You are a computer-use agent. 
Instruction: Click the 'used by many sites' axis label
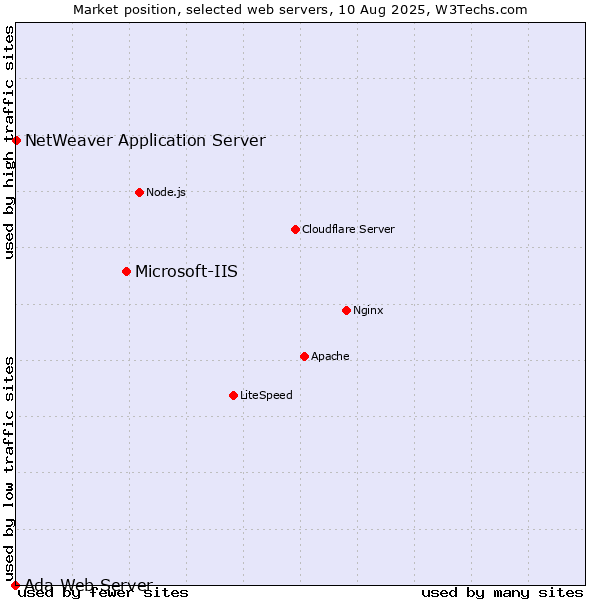[502, 593]
